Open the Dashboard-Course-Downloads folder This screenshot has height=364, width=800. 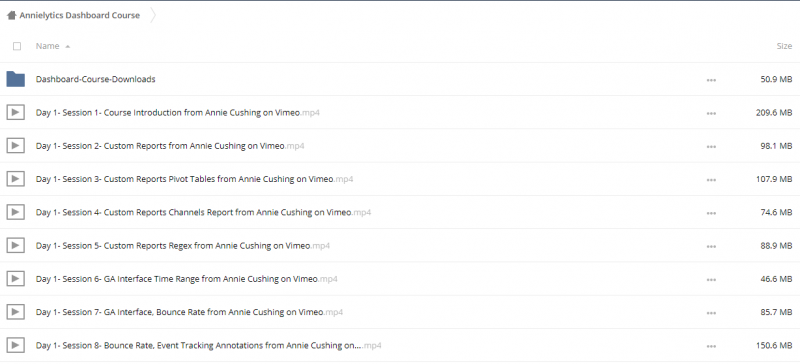pos(95,79)
